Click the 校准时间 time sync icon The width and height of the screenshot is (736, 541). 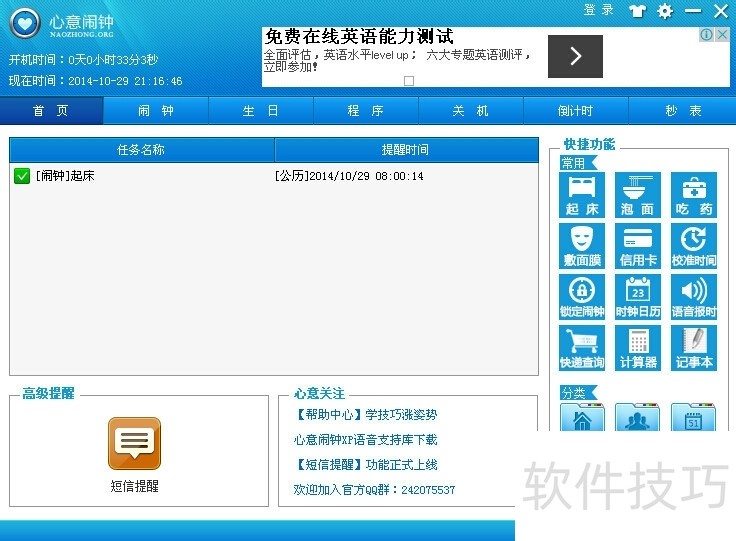(x=694, y=246)
